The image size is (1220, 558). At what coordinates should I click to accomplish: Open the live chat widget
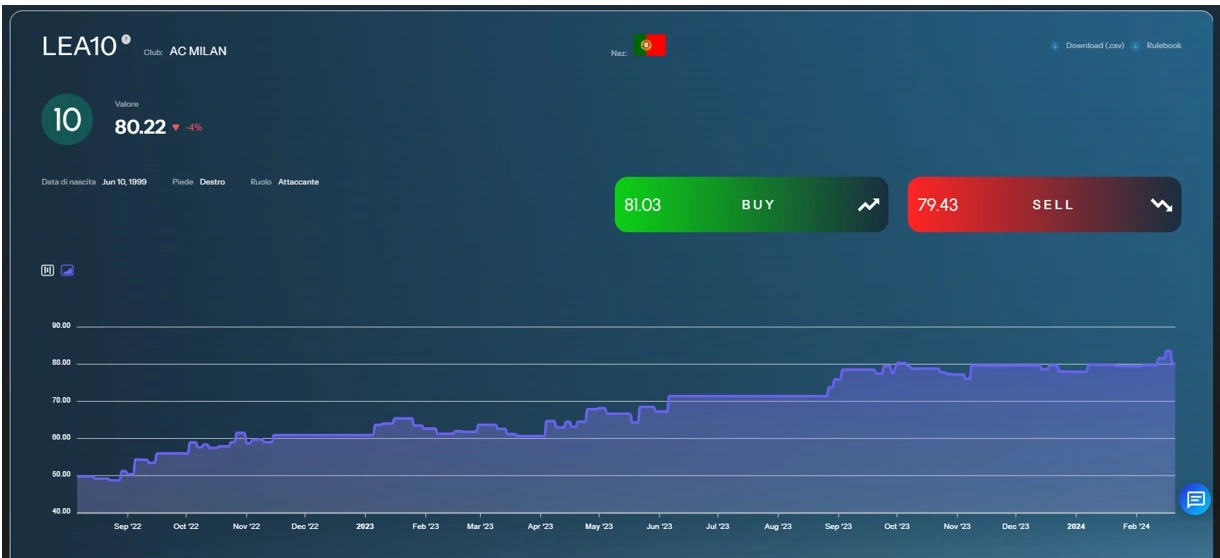tap(1195, 498)
